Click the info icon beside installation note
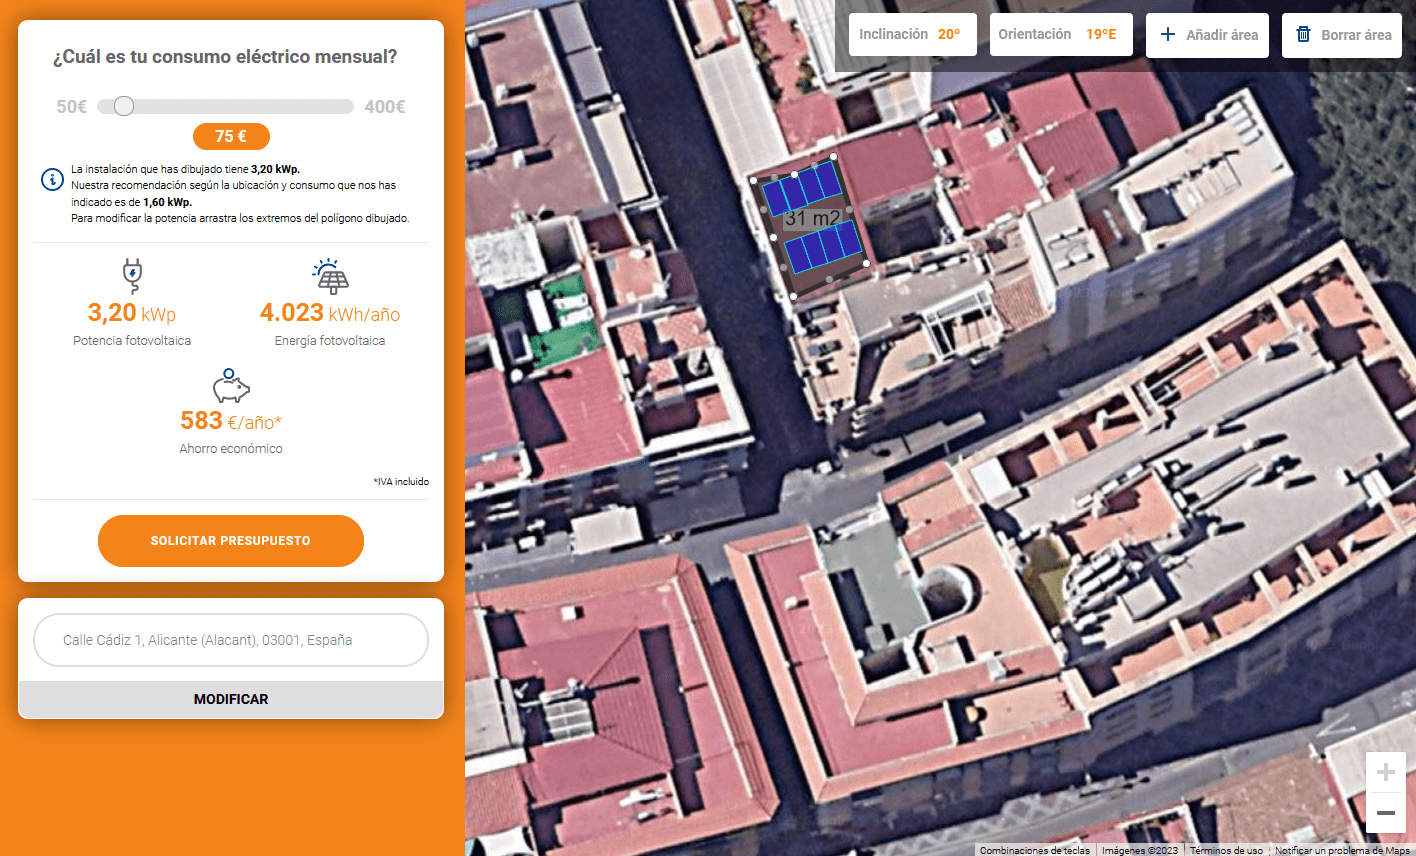 click(x=52, y=179)
